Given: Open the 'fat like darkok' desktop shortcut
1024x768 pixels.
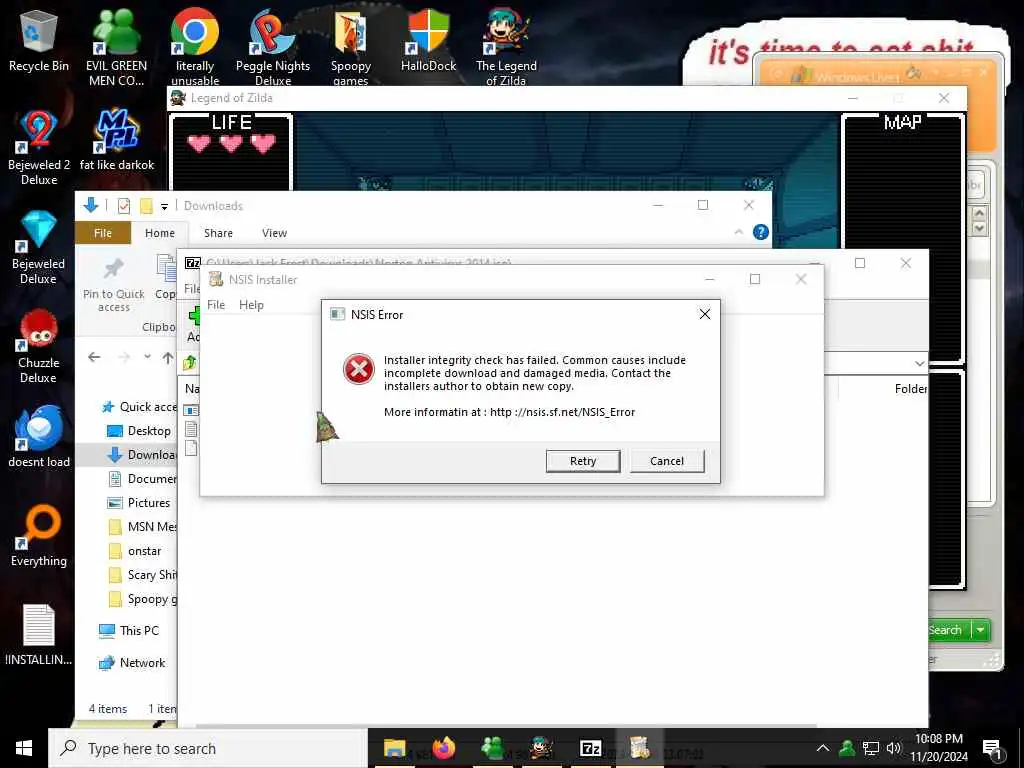Looking at the screenshot, I should click(x=117, y=140).
